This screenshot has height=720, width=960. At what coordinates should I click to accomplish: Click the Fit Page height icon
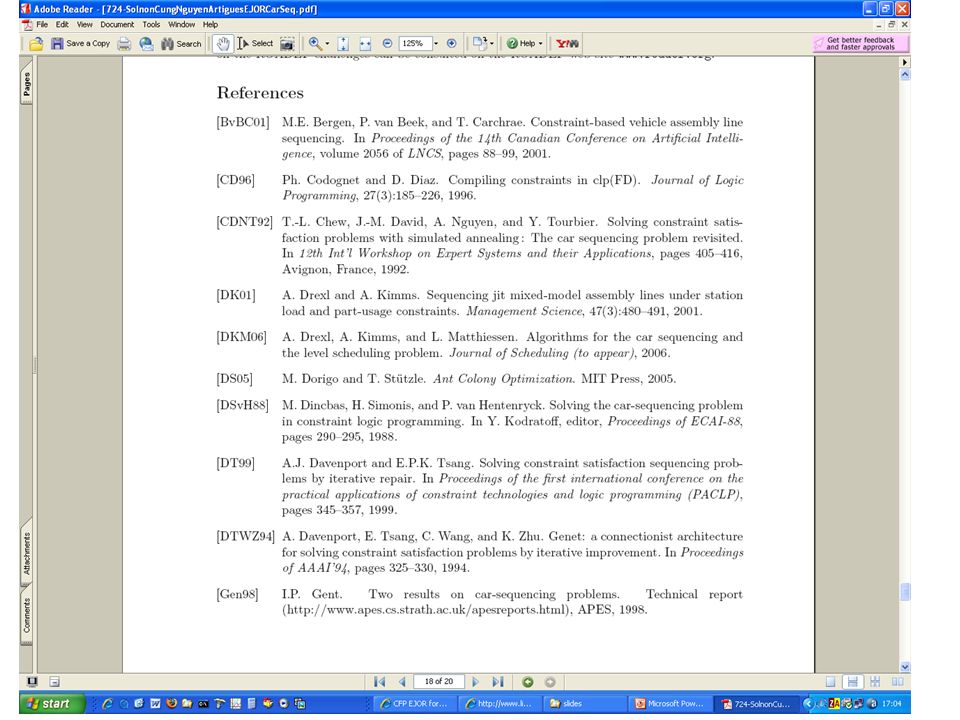pyautogui.click(x=343, y=43)
